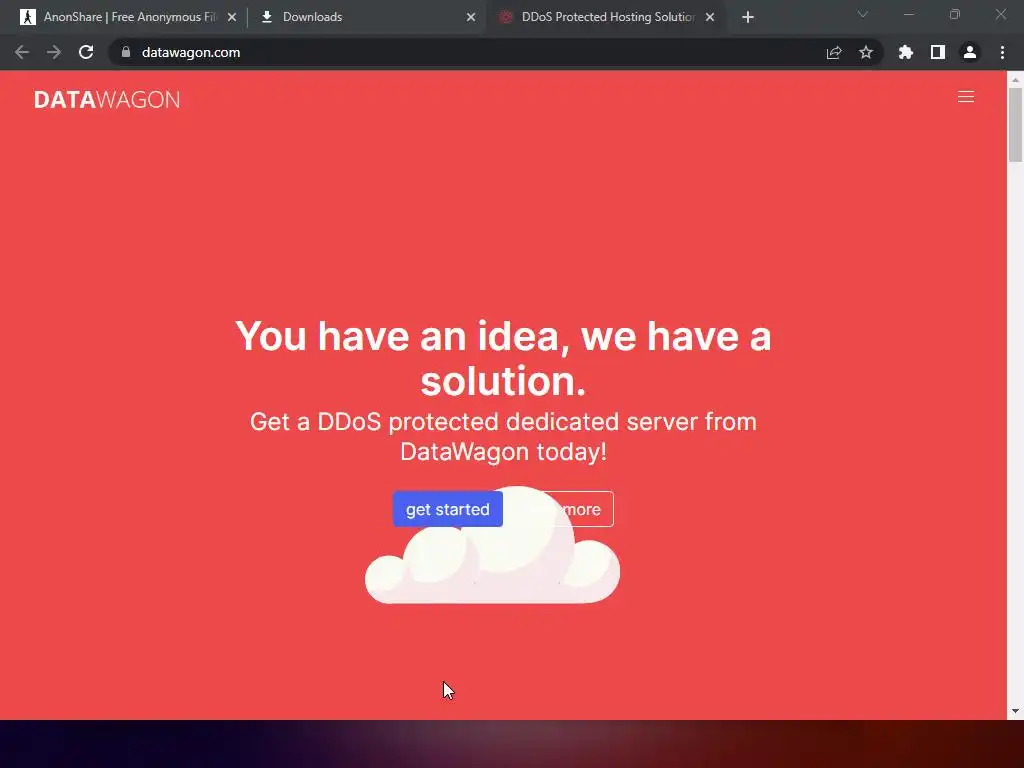Open a new browser tab

[x=748, y=17]
